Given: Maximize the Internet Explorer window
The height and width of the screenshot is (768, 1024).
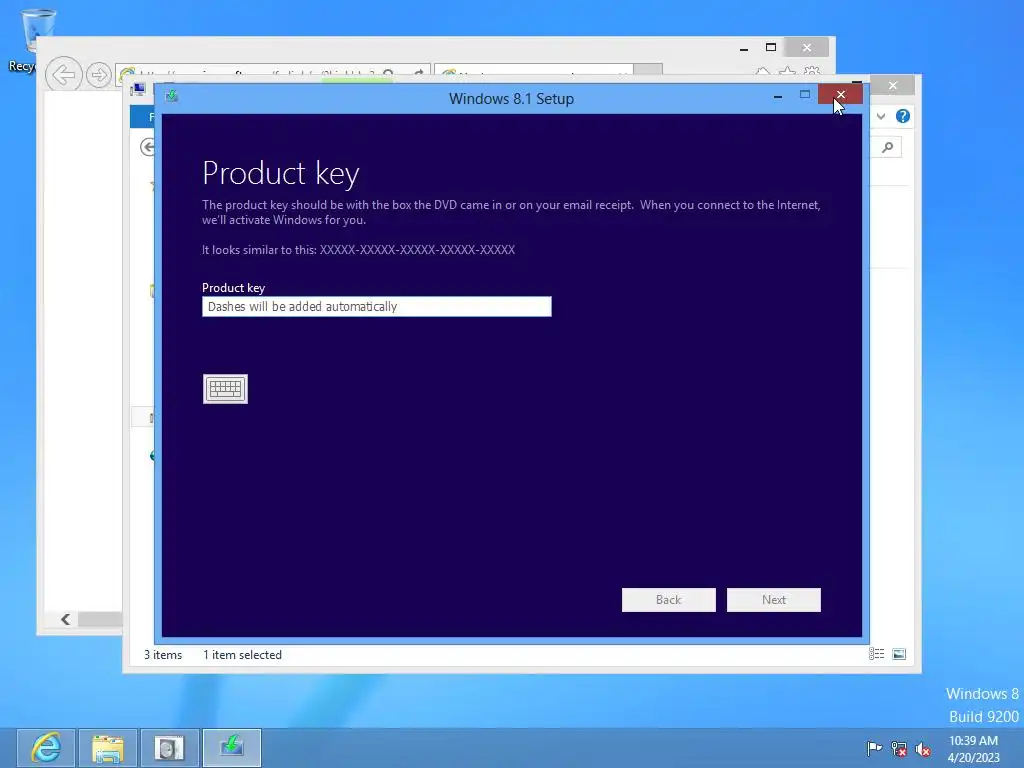Looking at the screenshot, I should 771,47.
